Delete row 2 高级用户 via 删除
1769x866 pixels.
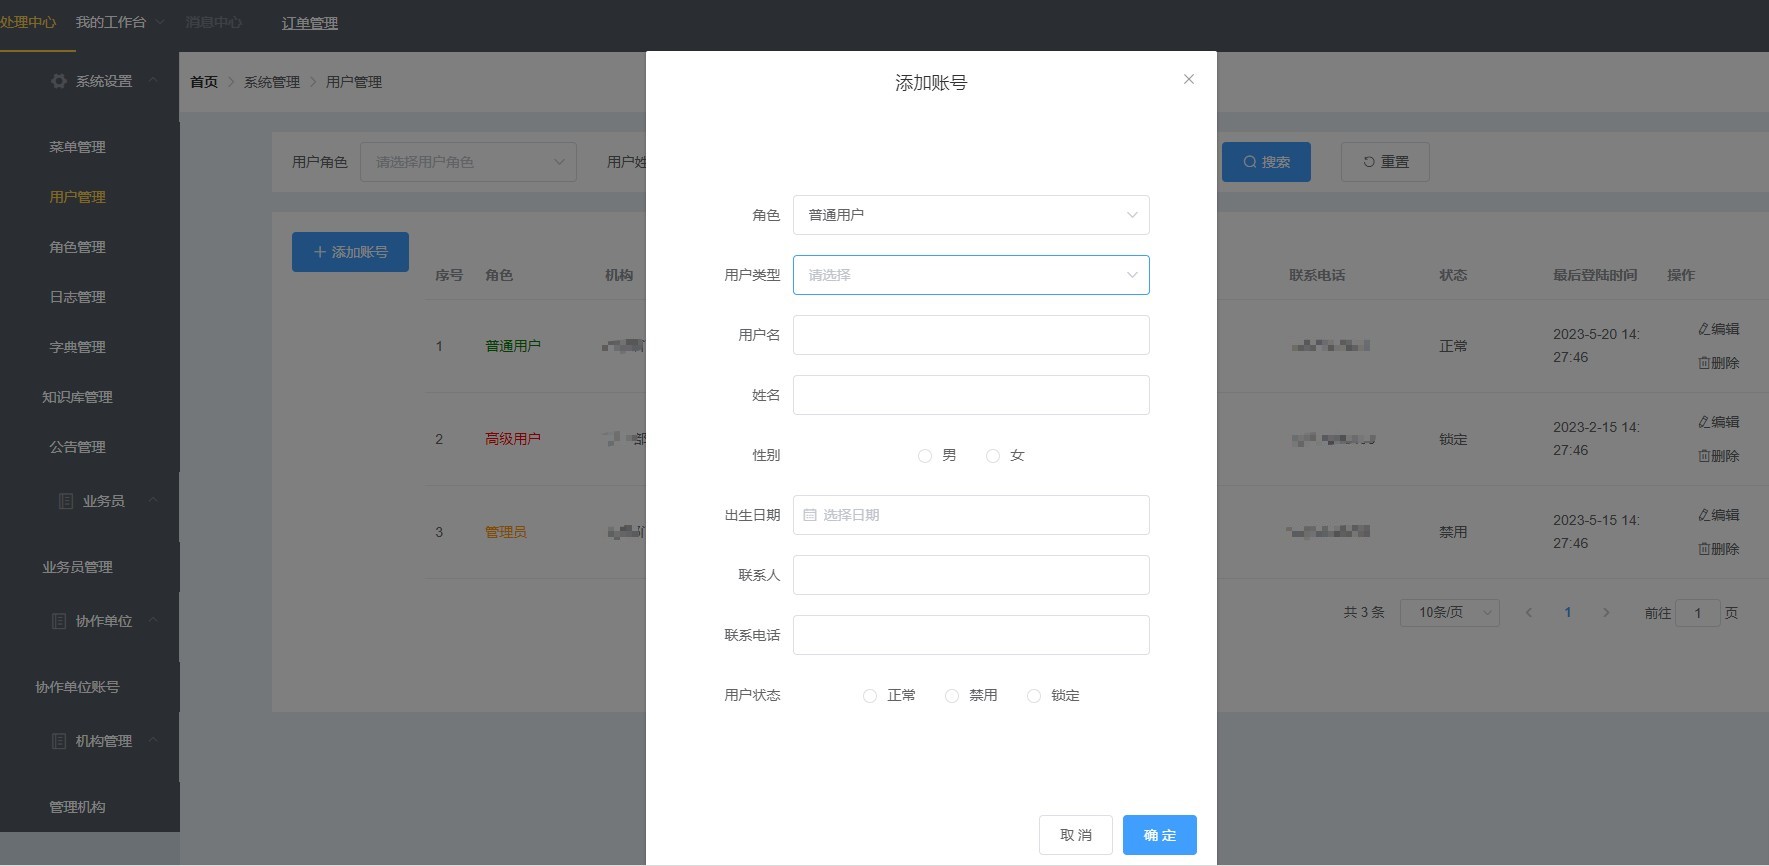click(x=1719, y=456)
